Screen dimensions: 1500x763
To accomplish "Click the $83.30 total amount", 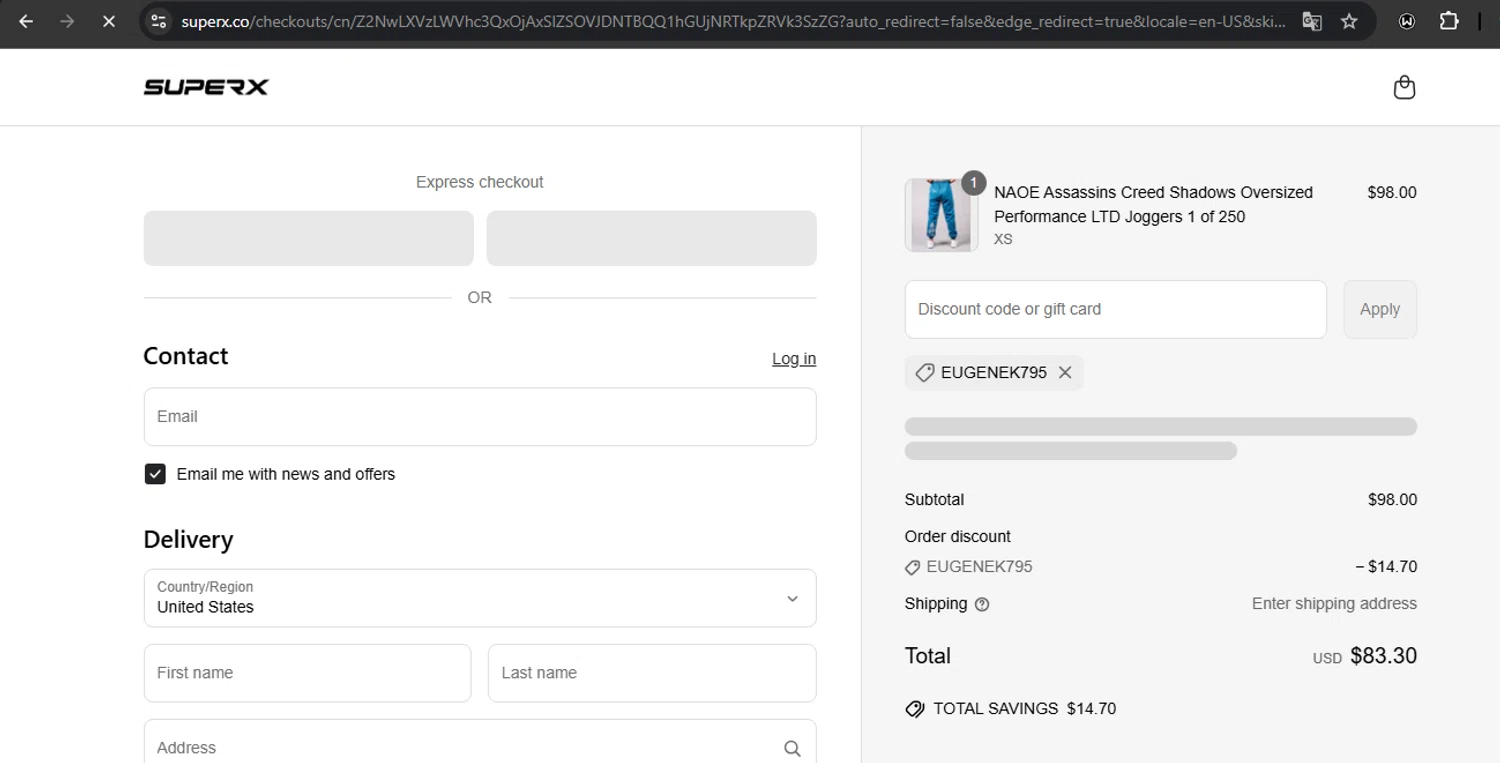I will click(1383, 656).
